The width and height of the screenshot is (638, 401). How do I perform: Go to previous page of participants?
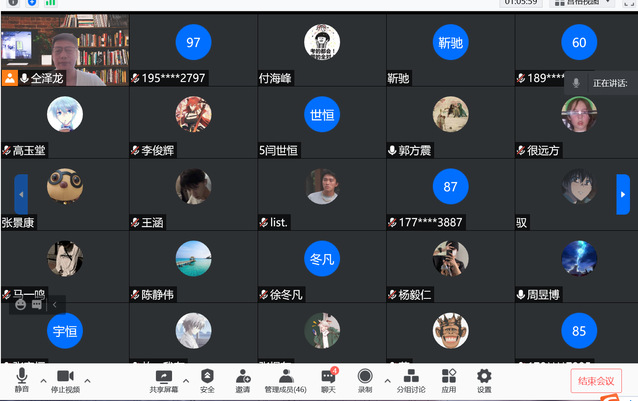(x=21, y=194)
